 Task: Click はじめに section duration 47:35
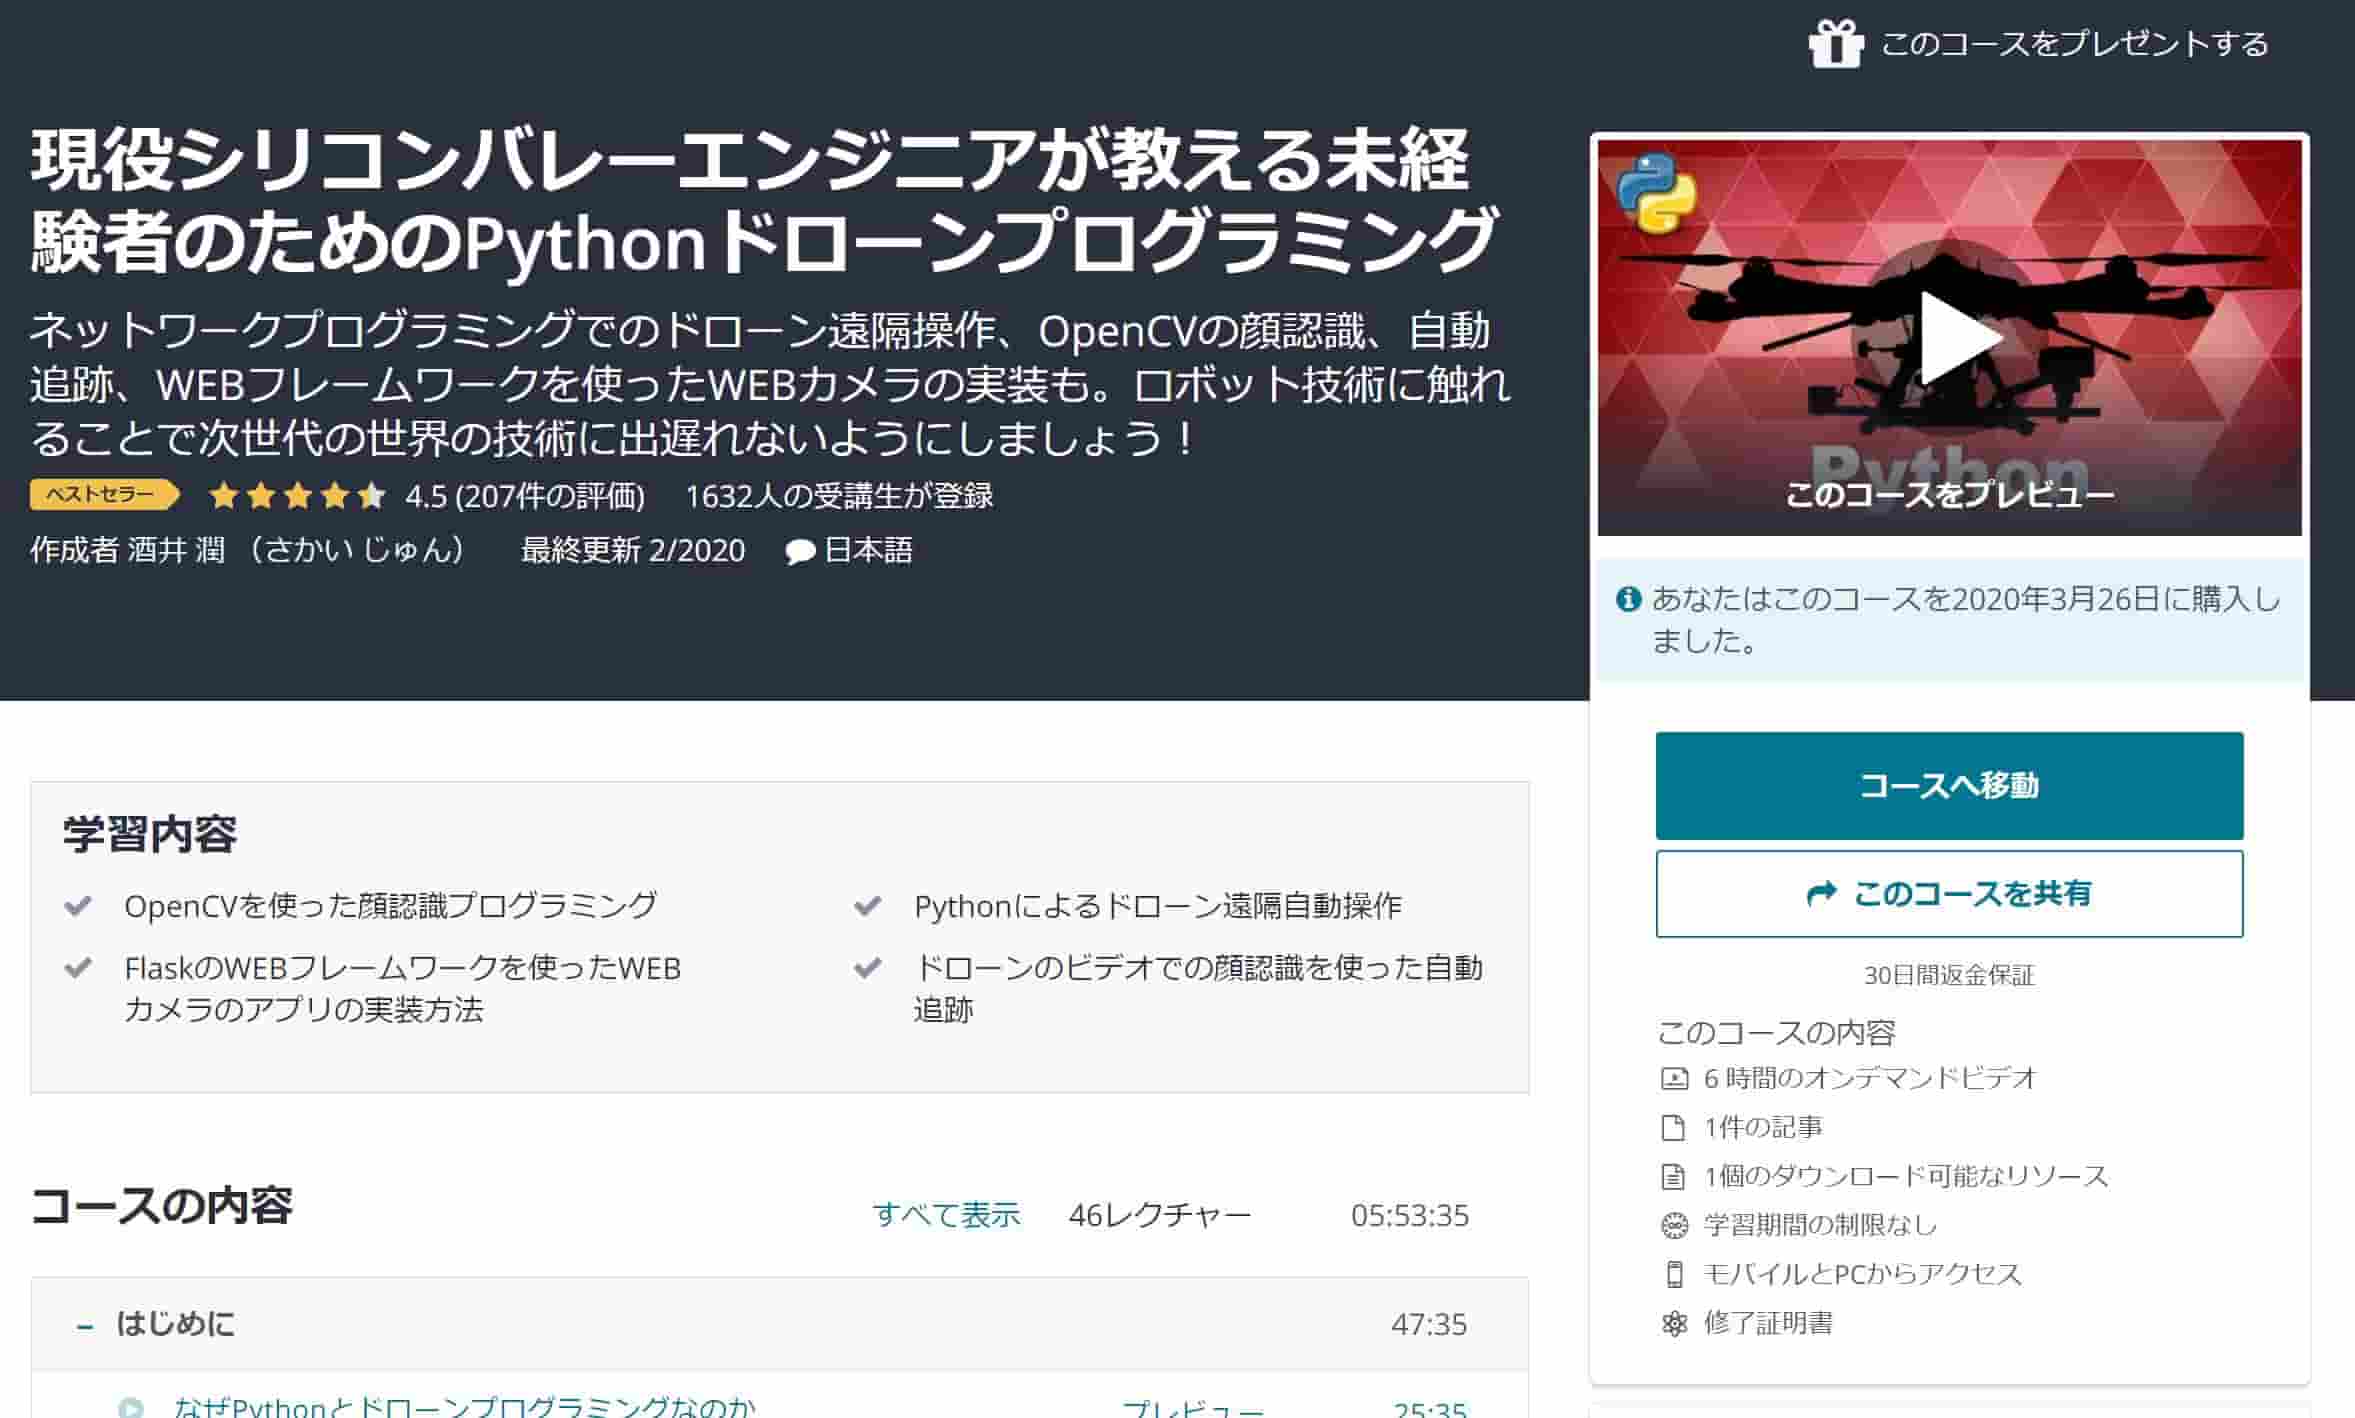[1429, 1324]
